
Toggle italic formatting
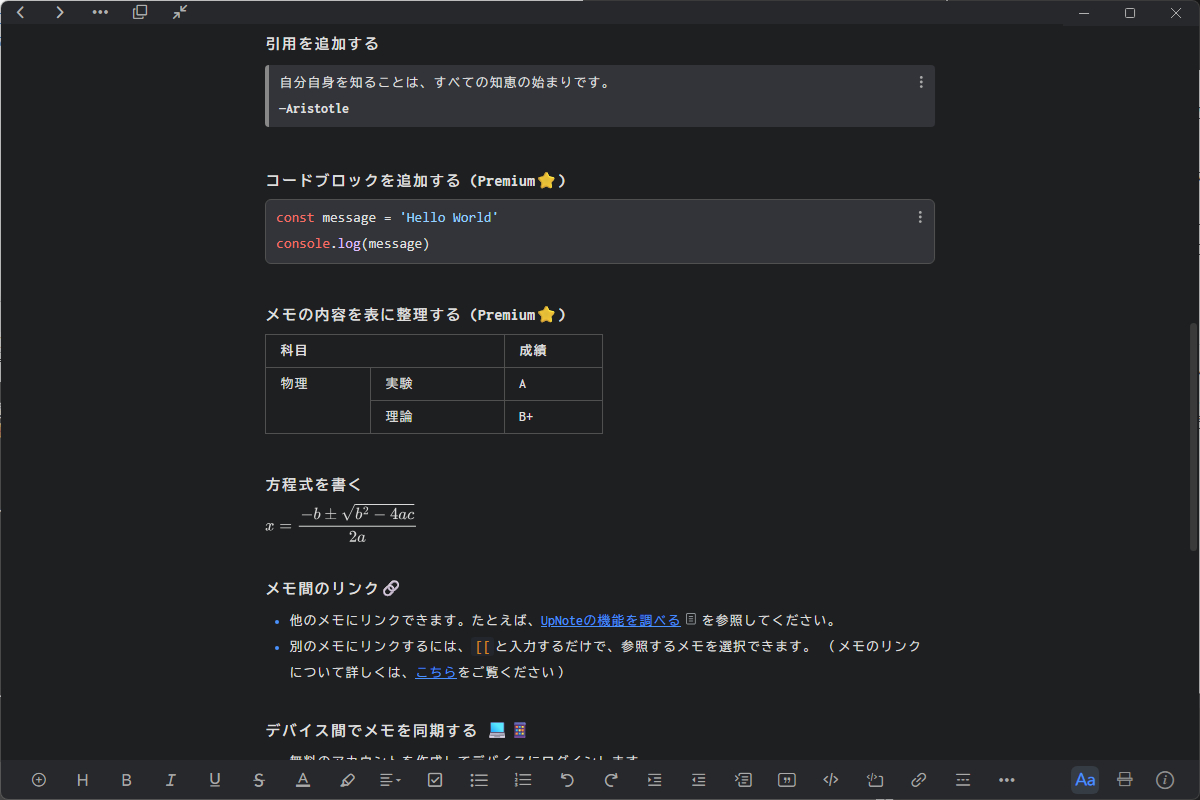(x=171, y=780)
